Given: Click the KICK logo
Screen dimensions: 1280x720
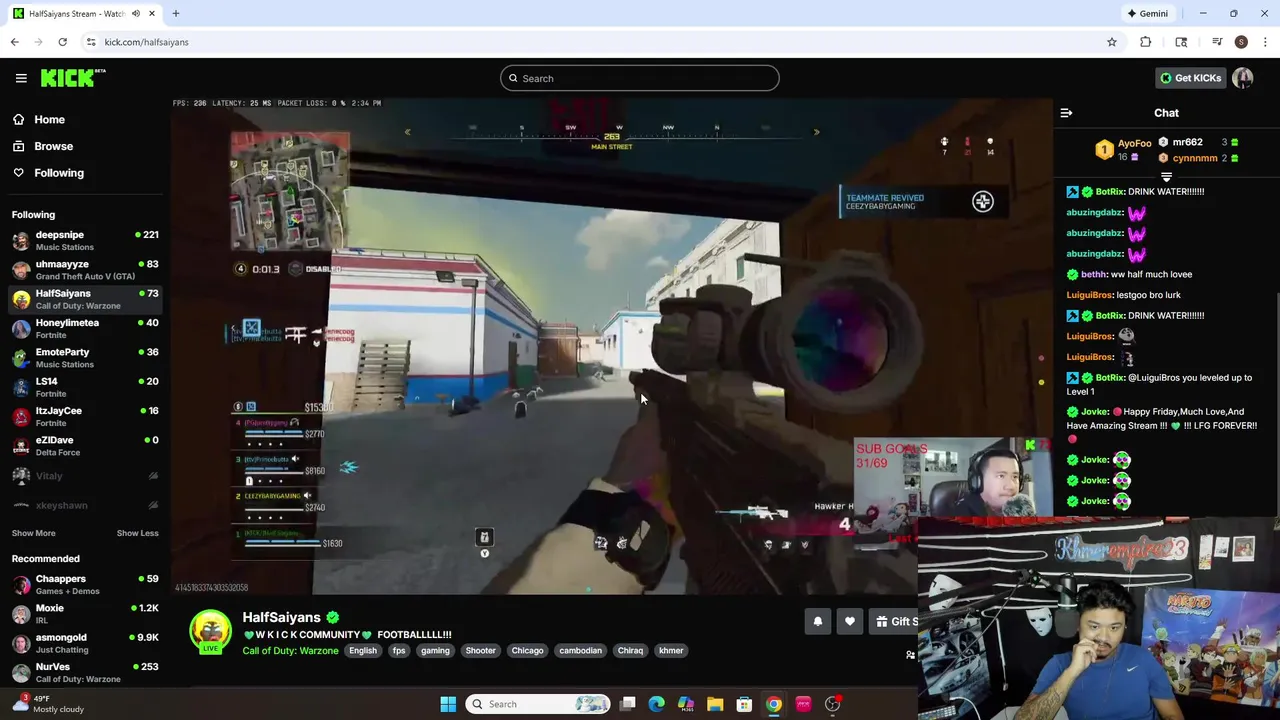Looking at the screenshot, I should [x=73, y=78].
